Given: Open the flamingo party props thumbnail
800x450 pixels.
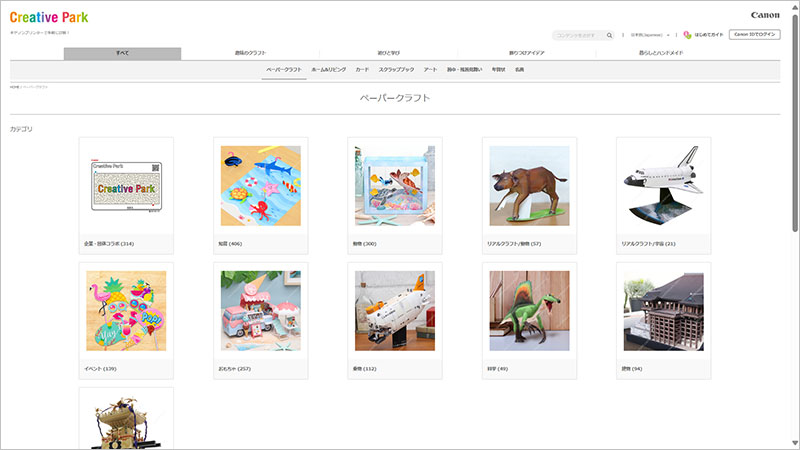Looking at the screenshot, I should (x=126, y=311).
